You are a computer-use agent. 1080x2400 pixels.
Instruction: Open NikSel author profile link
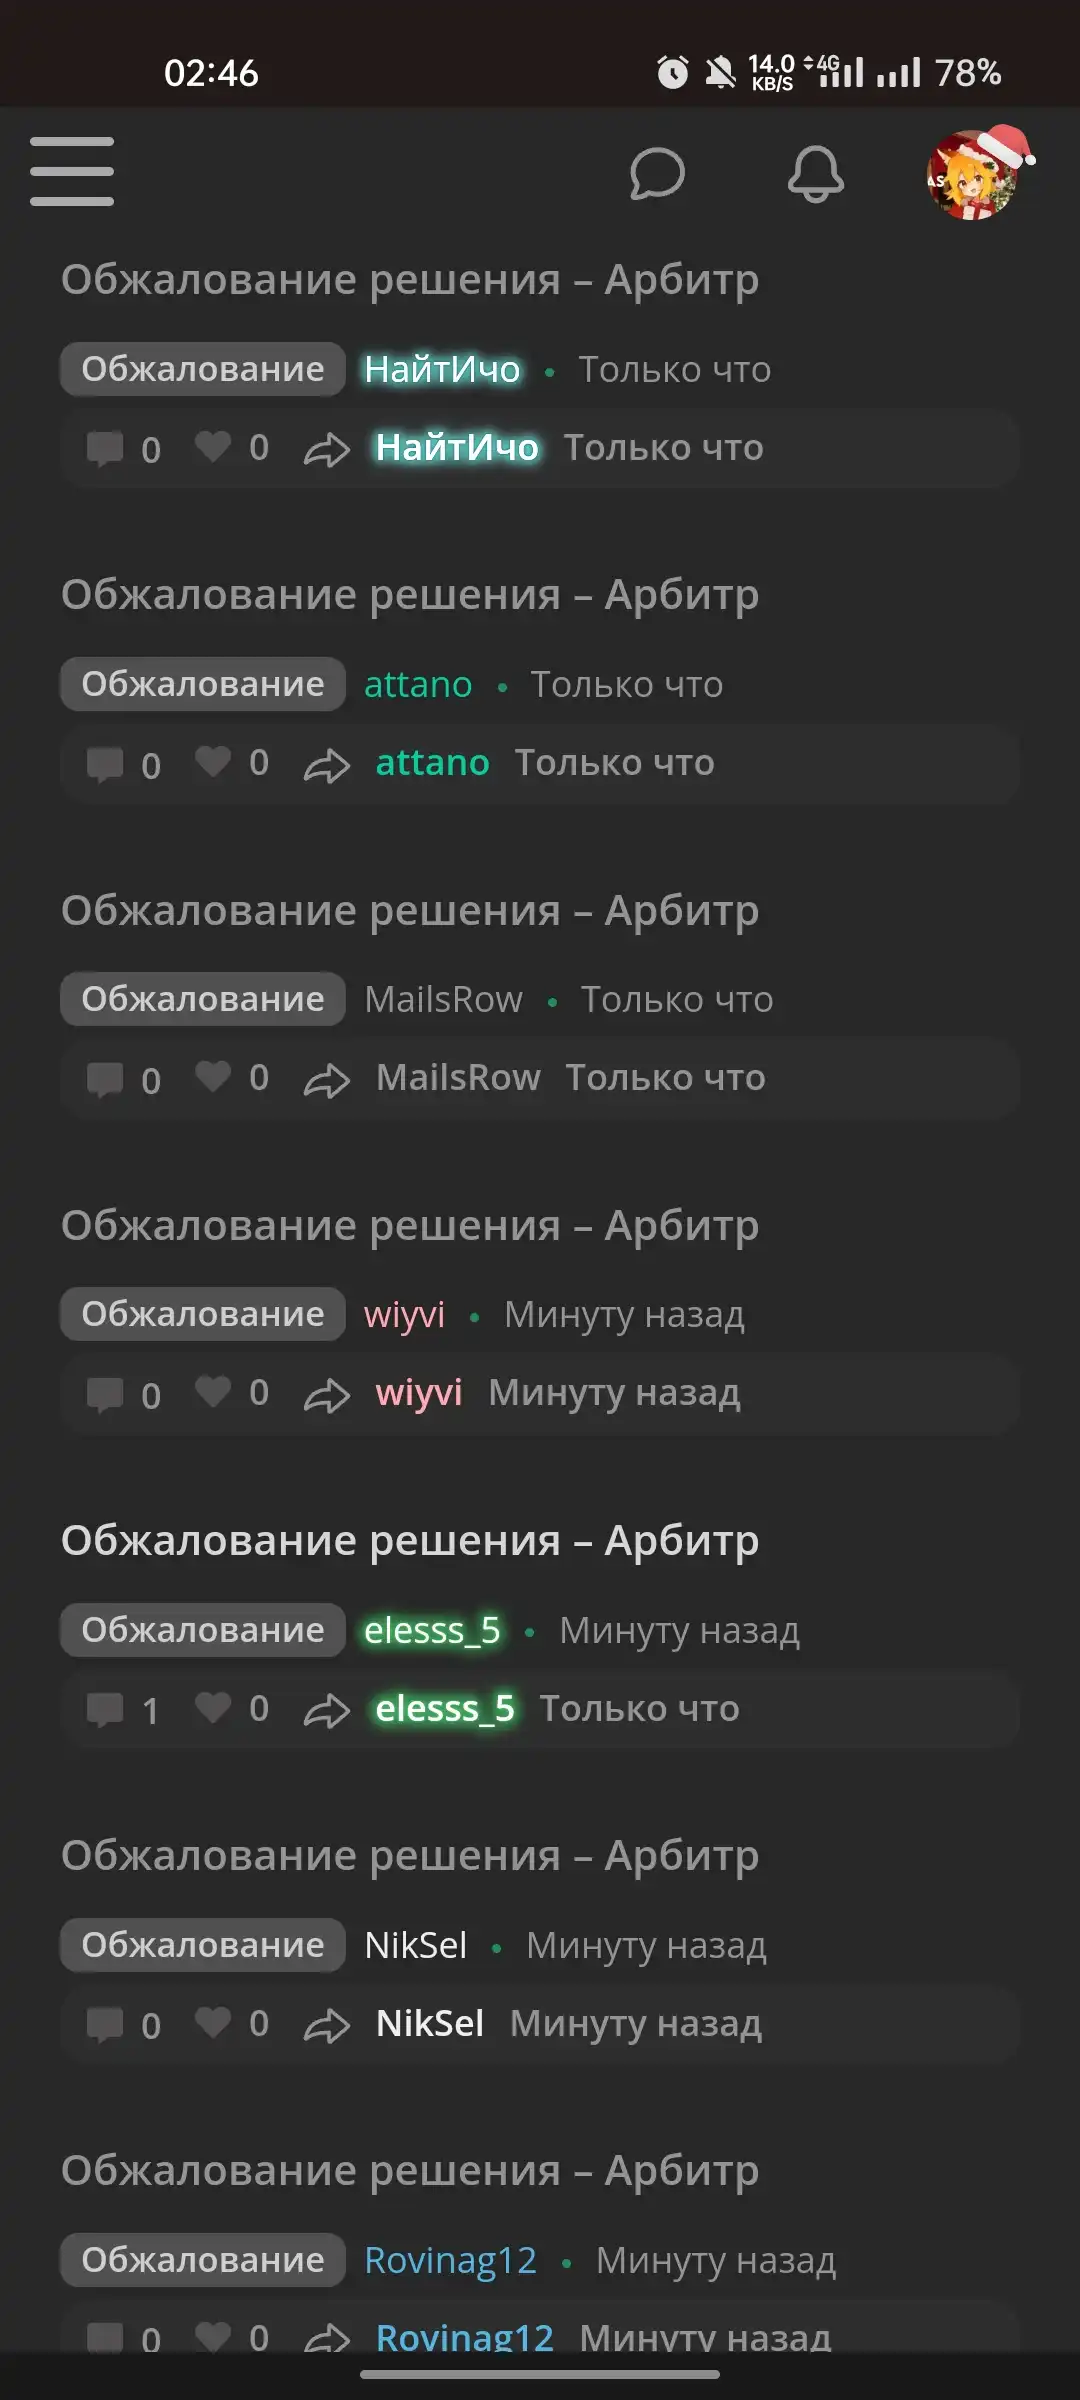click(416, 1945)
